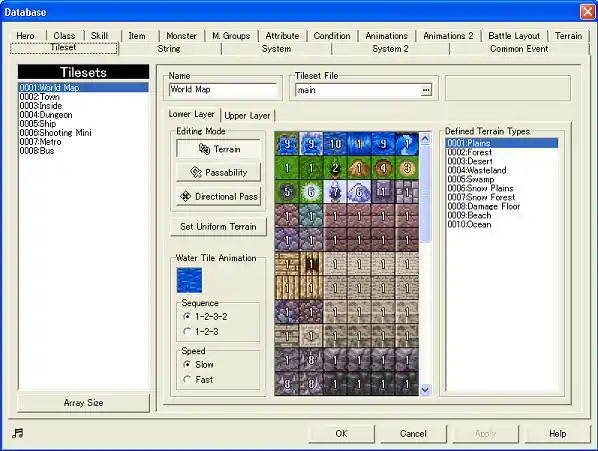Click the Set Uniform Terrain button
The image size is (598, 451).
218,226
